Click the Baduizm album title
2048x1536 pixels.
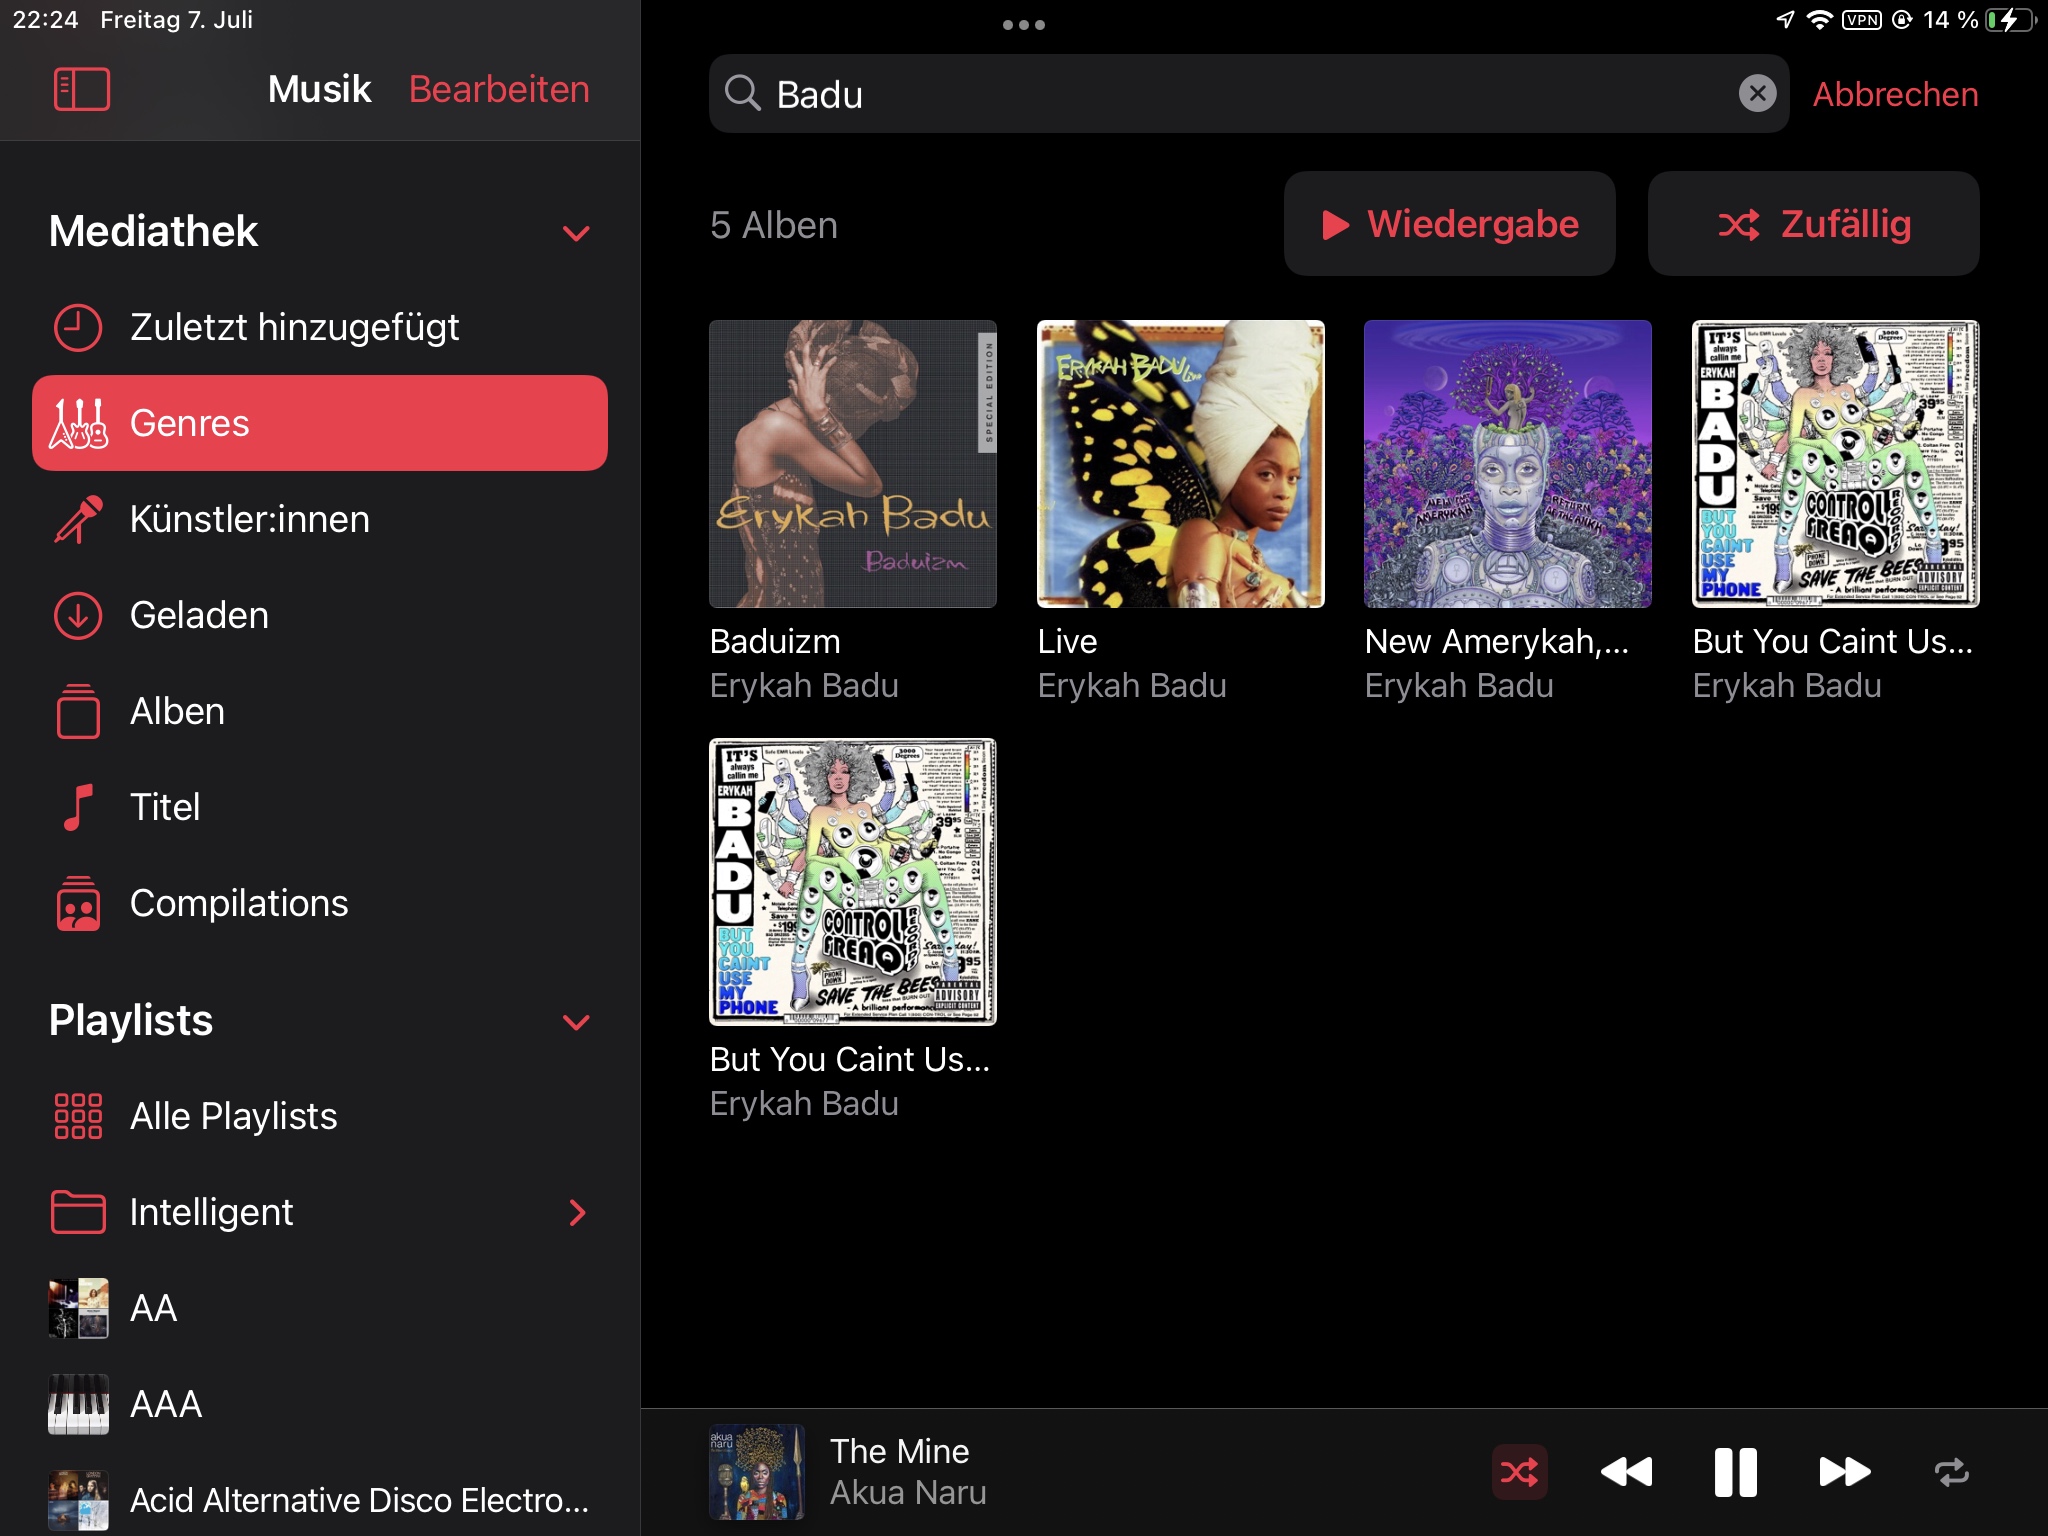775,641
